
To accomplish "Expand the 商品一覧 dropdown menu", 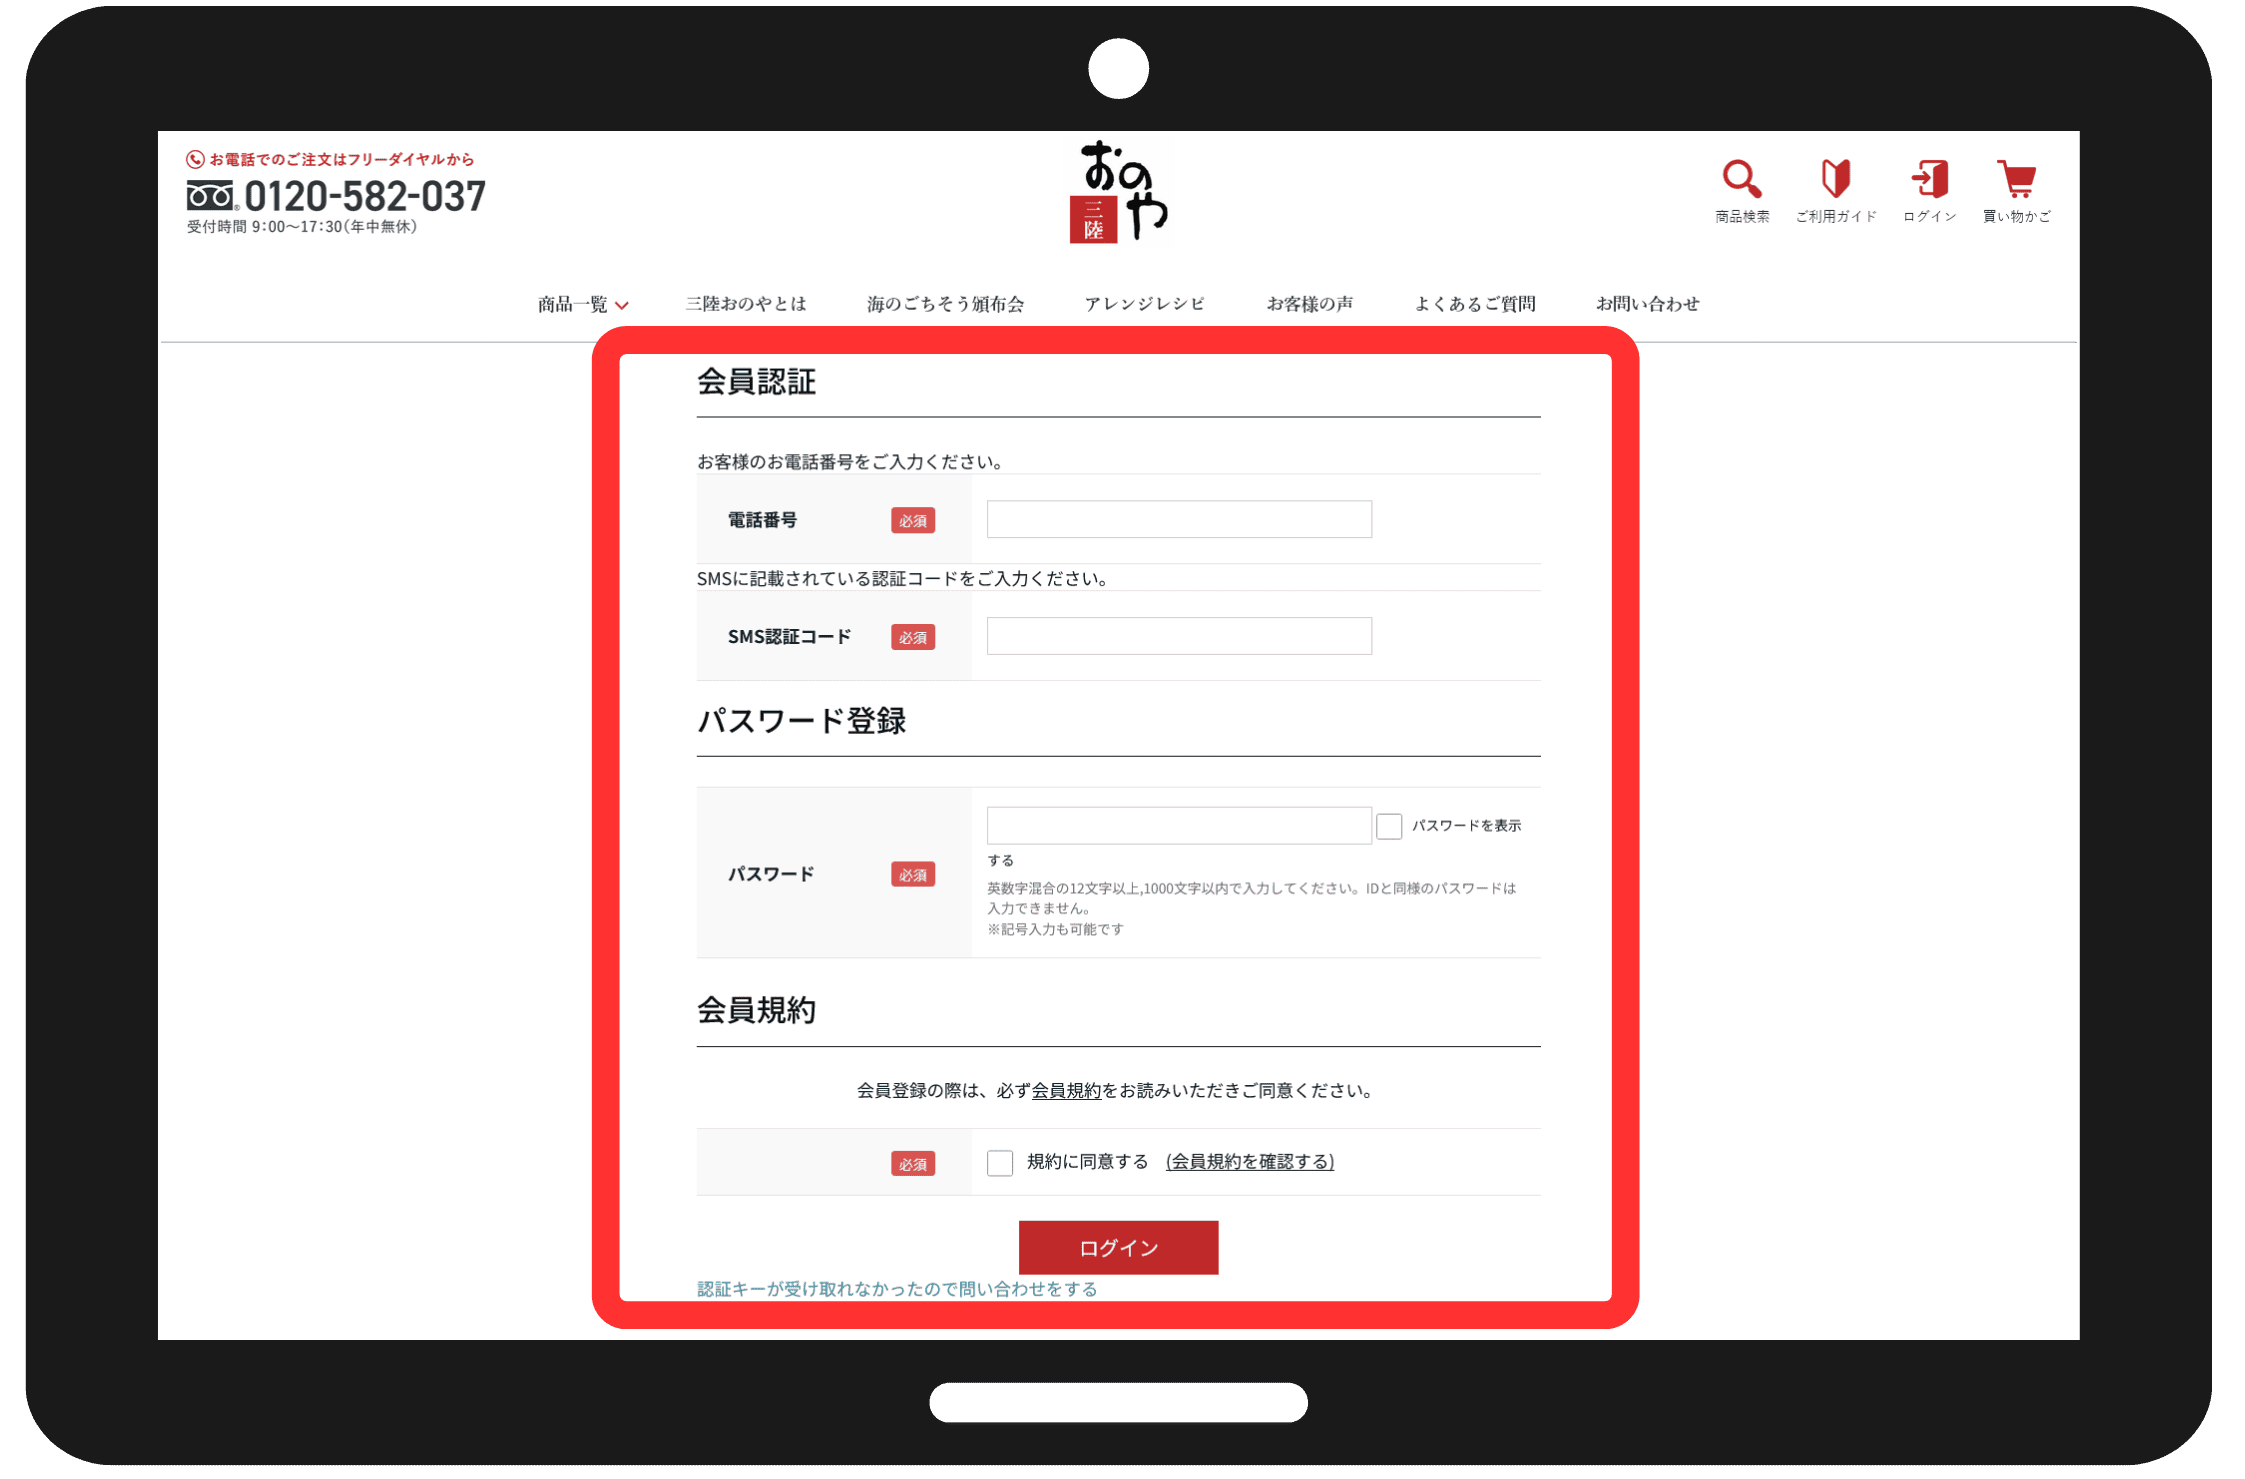I will 582,304.
